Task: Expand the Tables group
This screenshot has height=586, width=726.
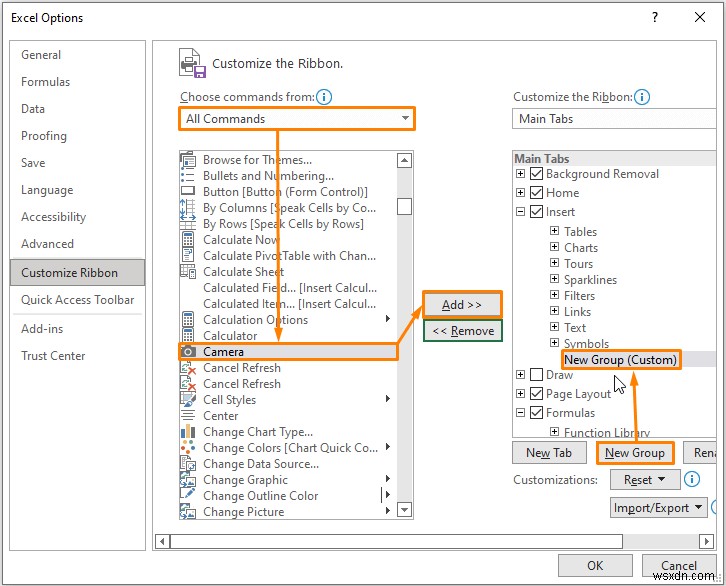Action: pos(554,231)
